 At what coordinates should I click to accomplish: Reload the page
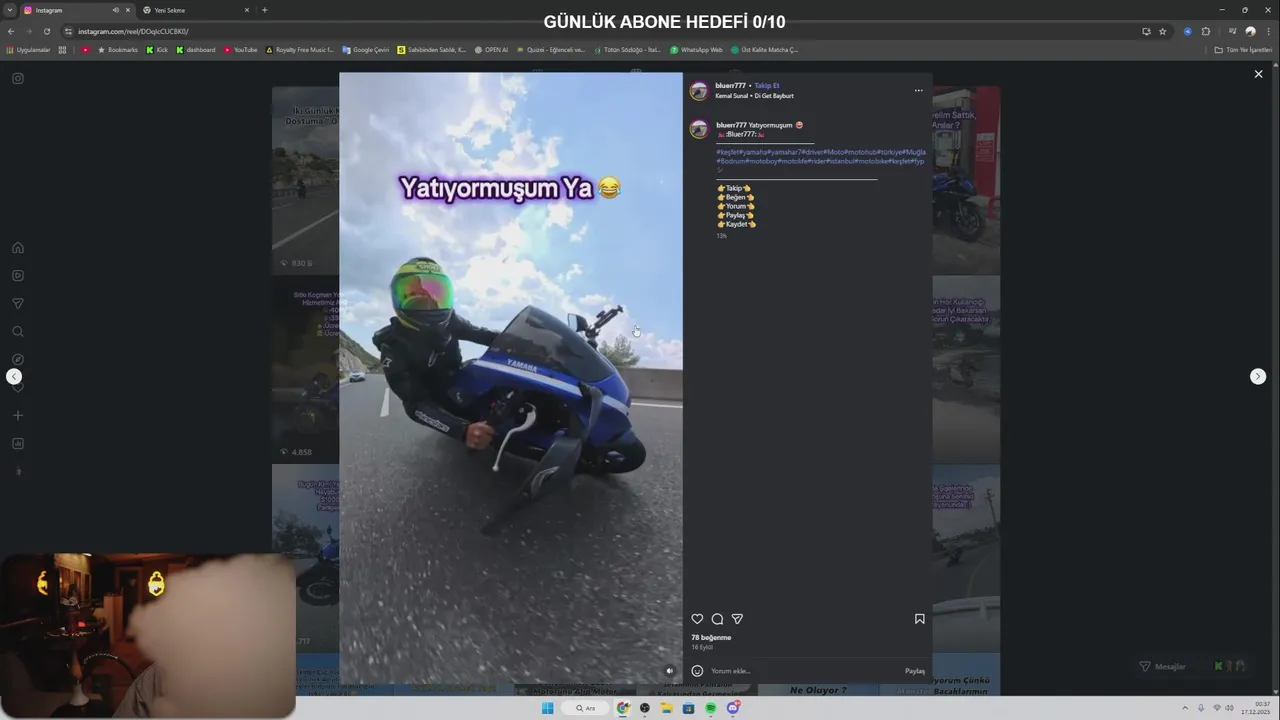pos(46,31)
